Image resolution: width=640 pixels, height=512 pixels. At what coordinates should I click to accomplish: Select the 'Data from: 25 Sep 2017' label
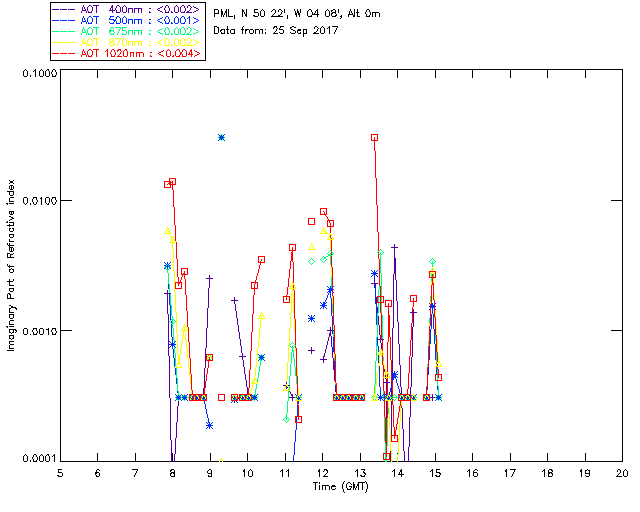(276, 31)
